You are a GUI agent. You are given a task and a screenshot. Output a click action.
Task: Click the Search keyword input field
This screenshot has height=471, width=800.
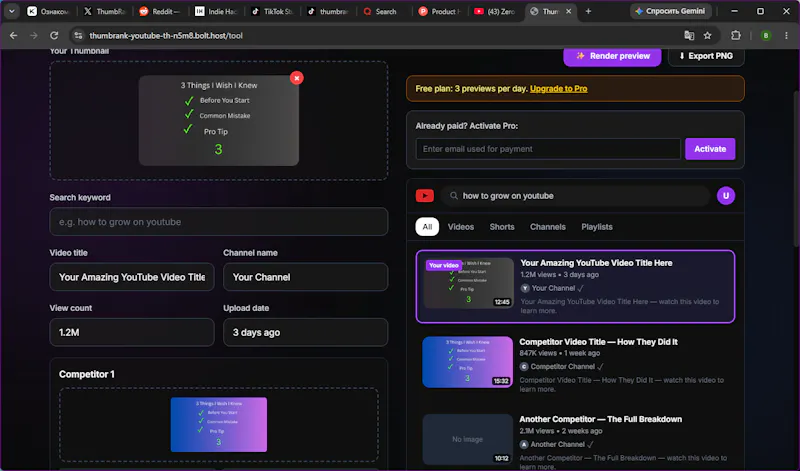click(x=218, y=222)
